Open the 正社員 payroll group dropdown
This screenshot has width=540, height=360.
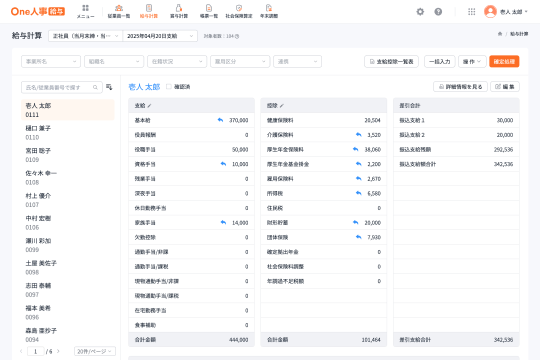85,36
